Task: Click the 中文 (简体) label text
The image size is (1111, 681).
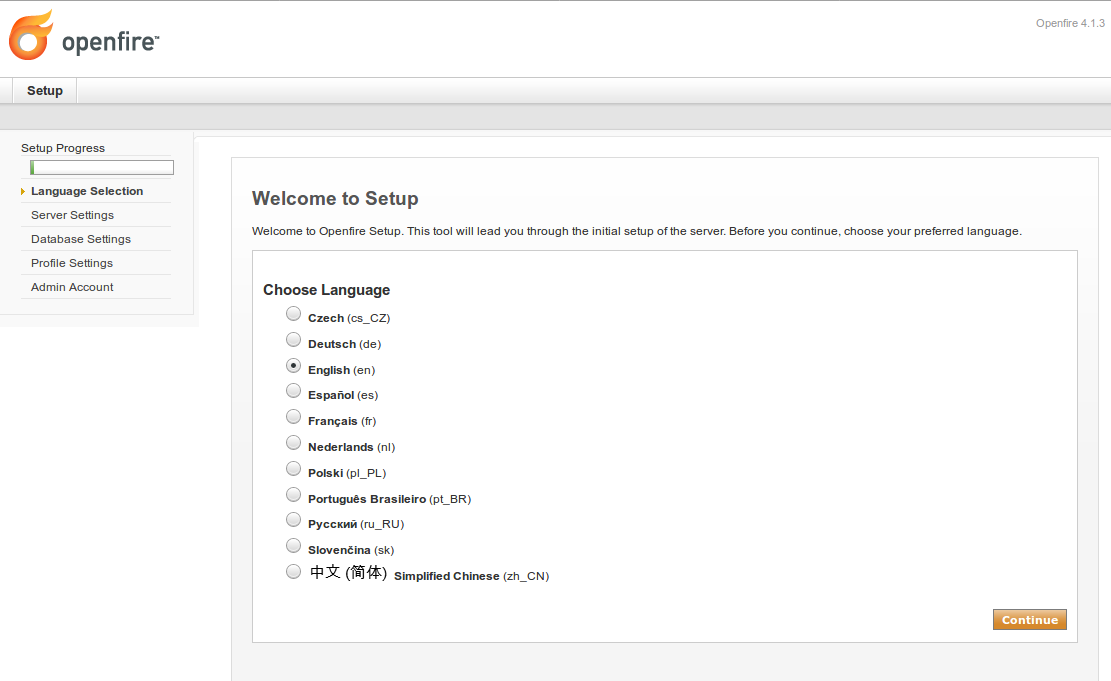Action: [349, 573]
